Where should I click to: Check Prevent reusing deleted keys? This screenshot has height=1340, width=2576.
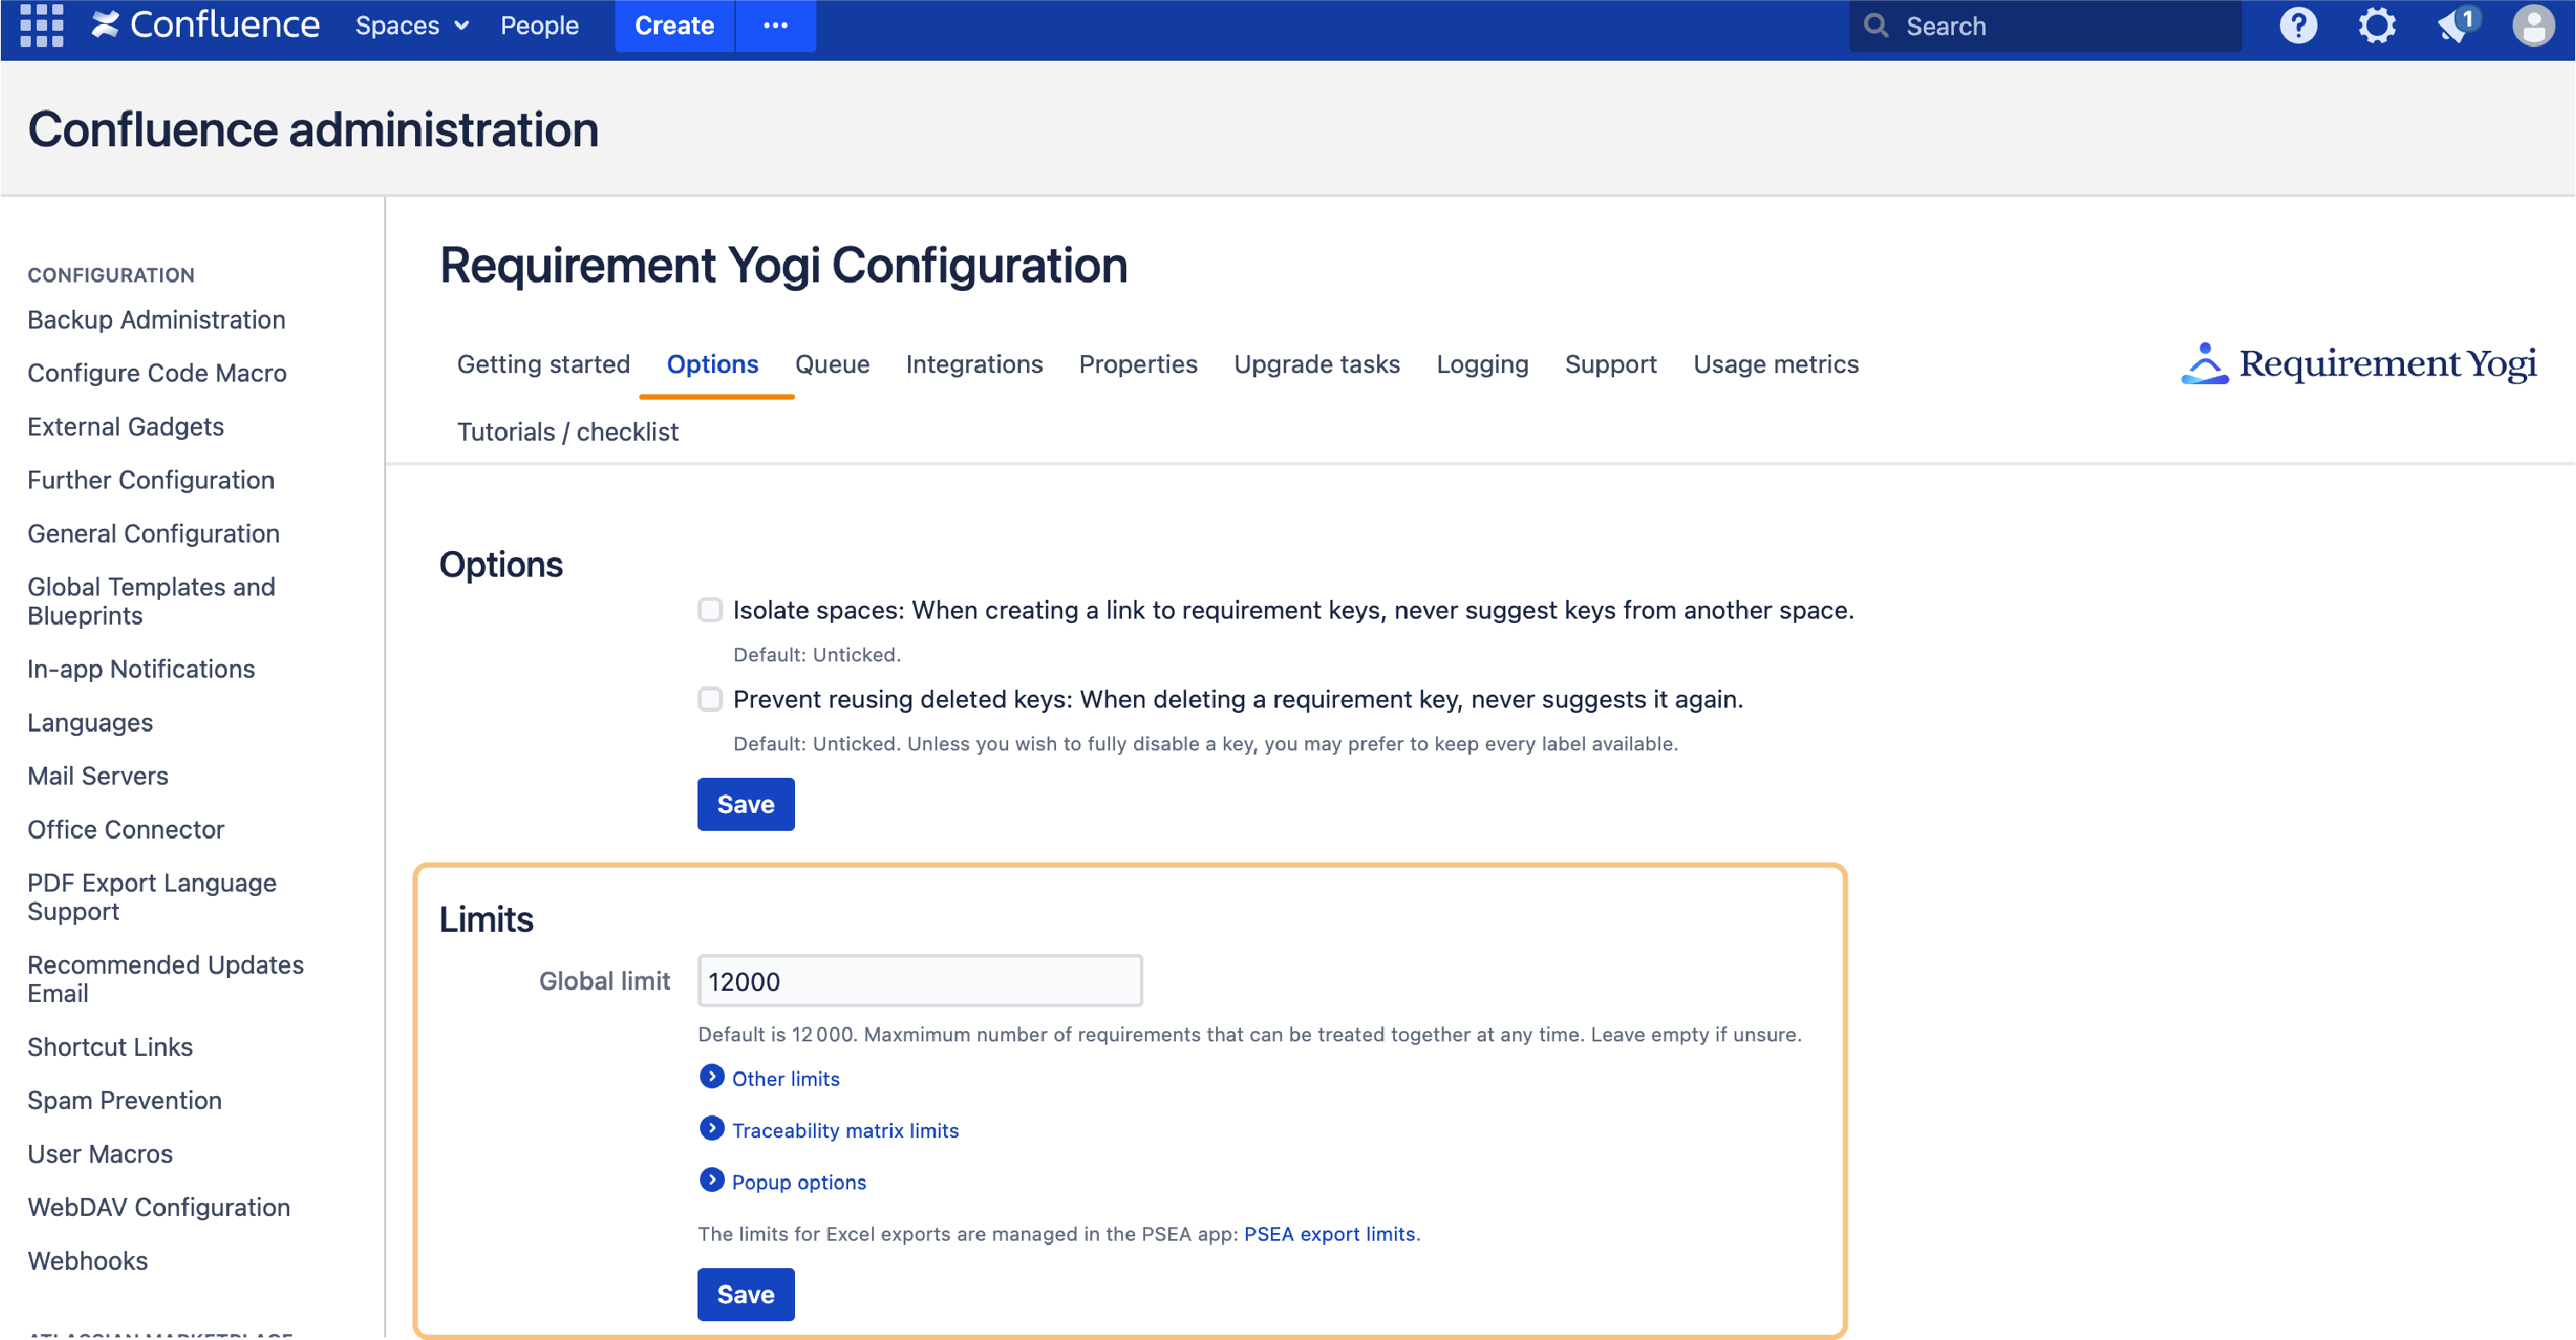click(x=710, y=699)
